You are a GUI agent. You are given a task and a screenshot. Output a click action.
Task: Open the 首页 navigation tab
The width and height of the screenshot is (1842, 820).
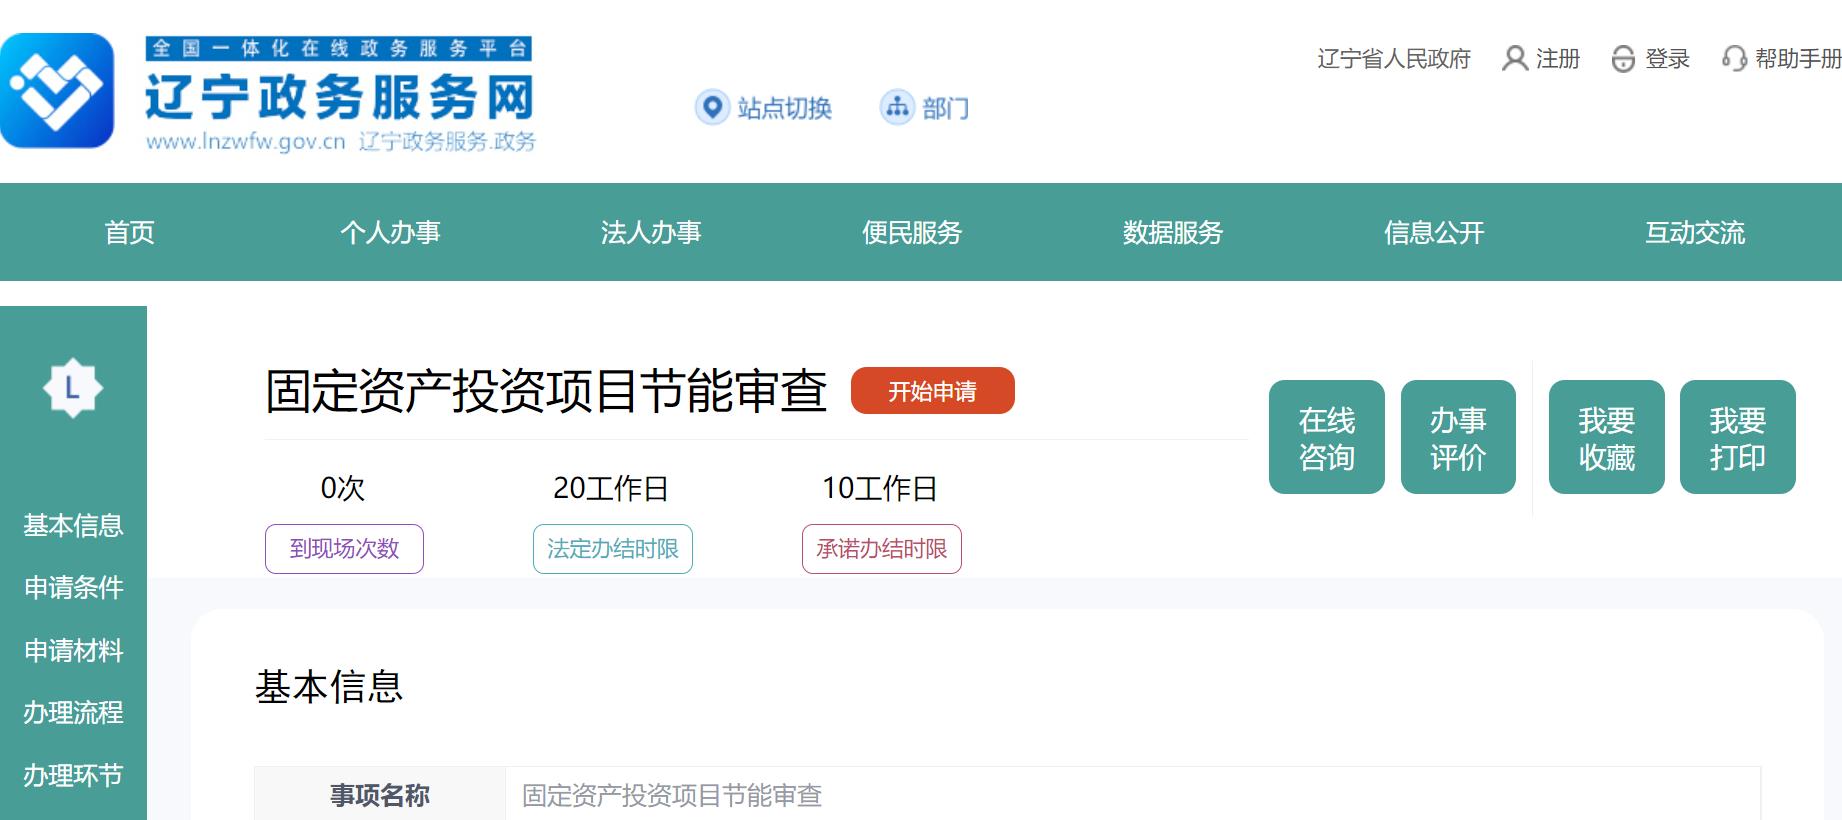[x=130, y=233]
